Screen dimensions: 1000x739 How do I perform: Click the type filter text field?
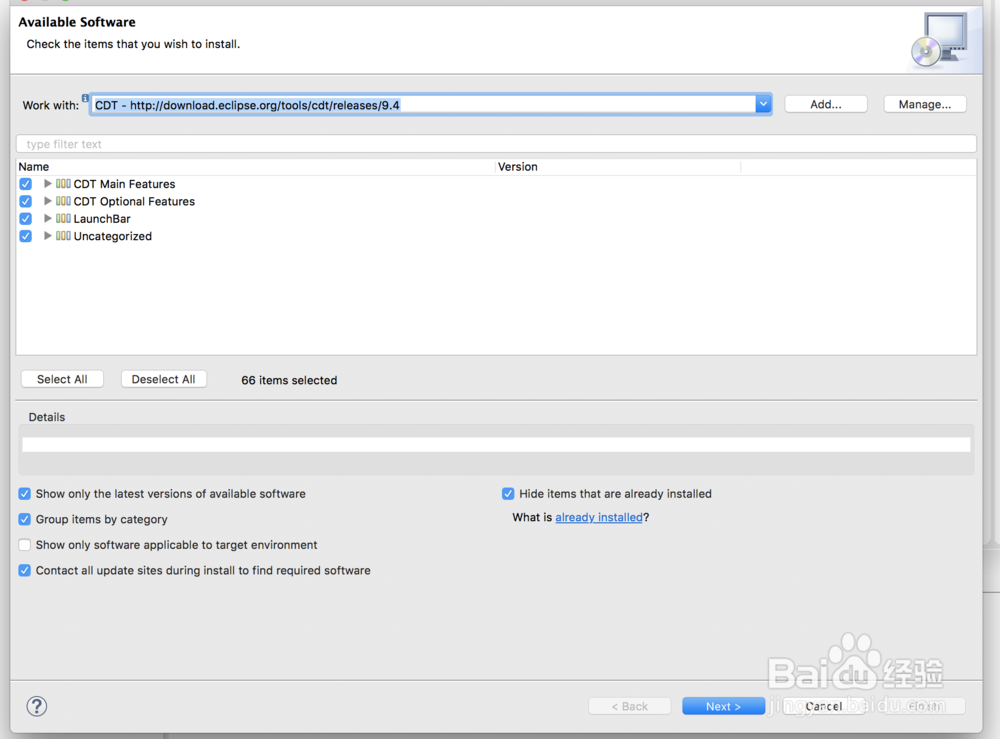coord(496,144)
